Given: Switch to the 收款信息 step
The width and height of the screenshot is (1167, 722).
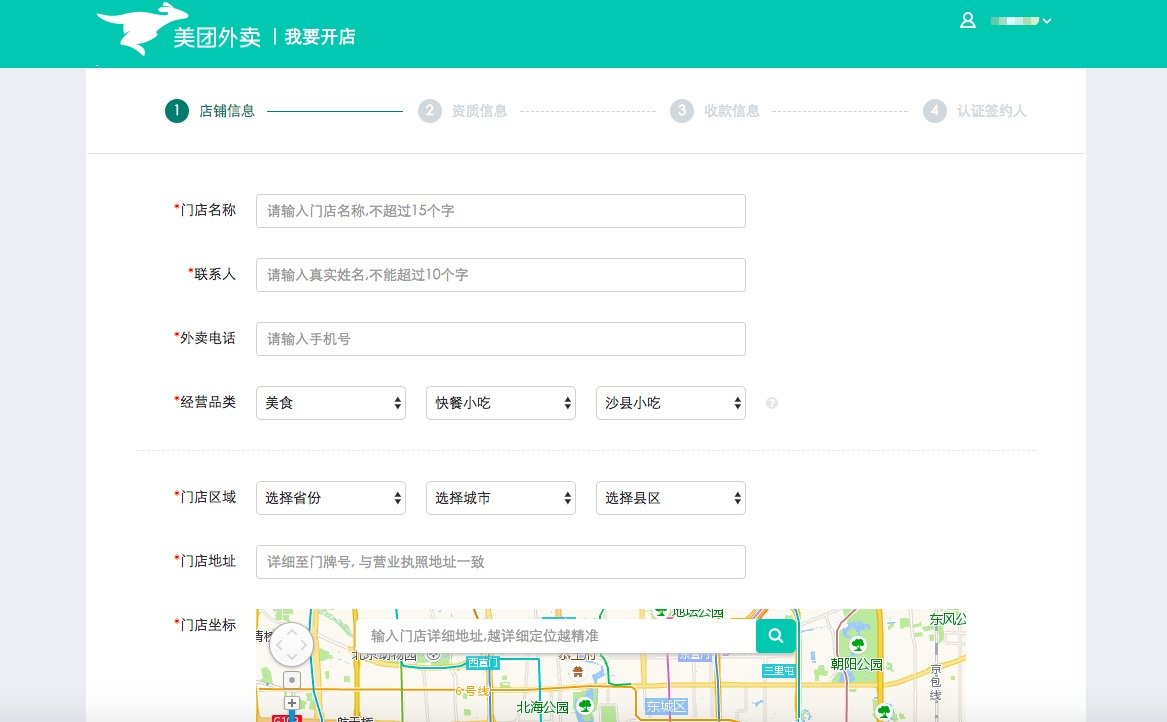Looking at the screenshot, I should [716, 111].
